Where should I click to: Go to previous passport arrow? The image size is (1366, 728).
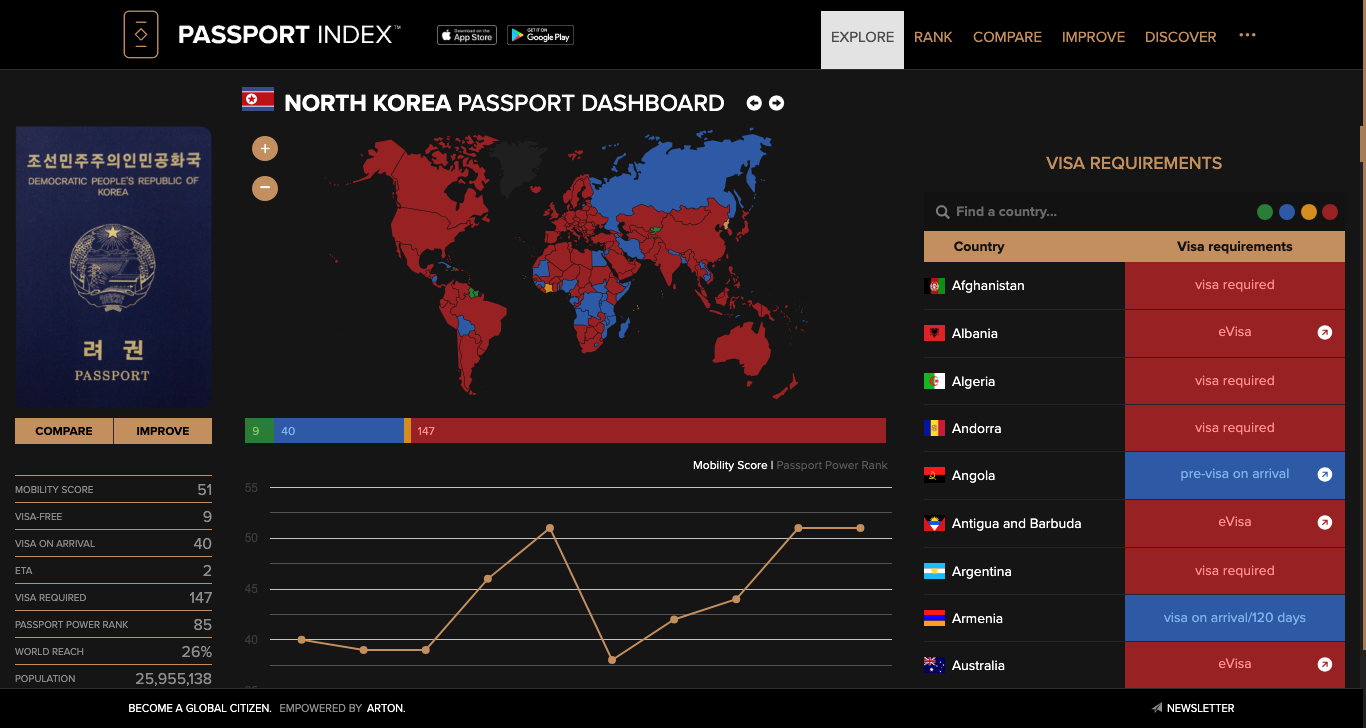click(x=754, y=103)
